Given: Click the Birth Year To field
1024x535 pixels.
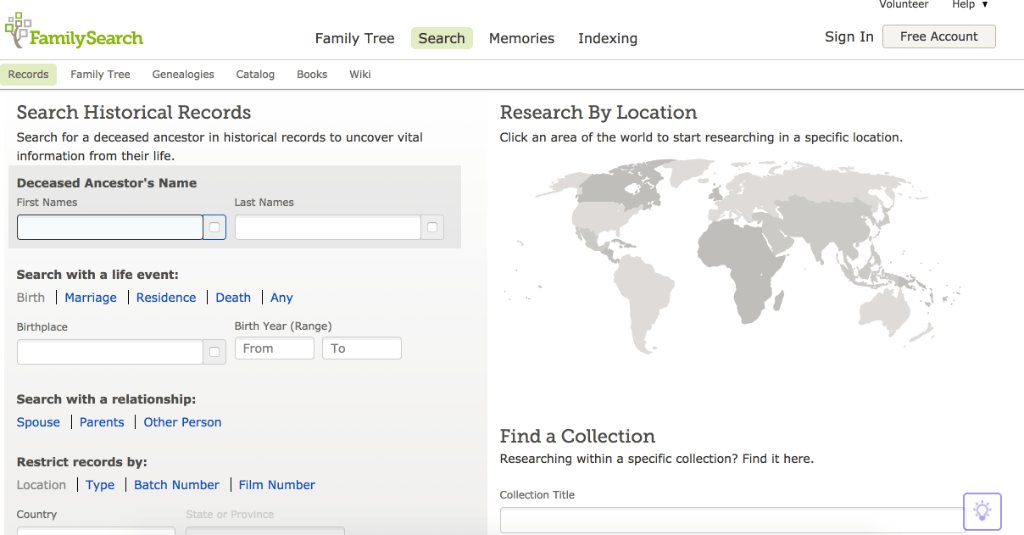Looking at the screenshot, I should (x=362, y=348).
